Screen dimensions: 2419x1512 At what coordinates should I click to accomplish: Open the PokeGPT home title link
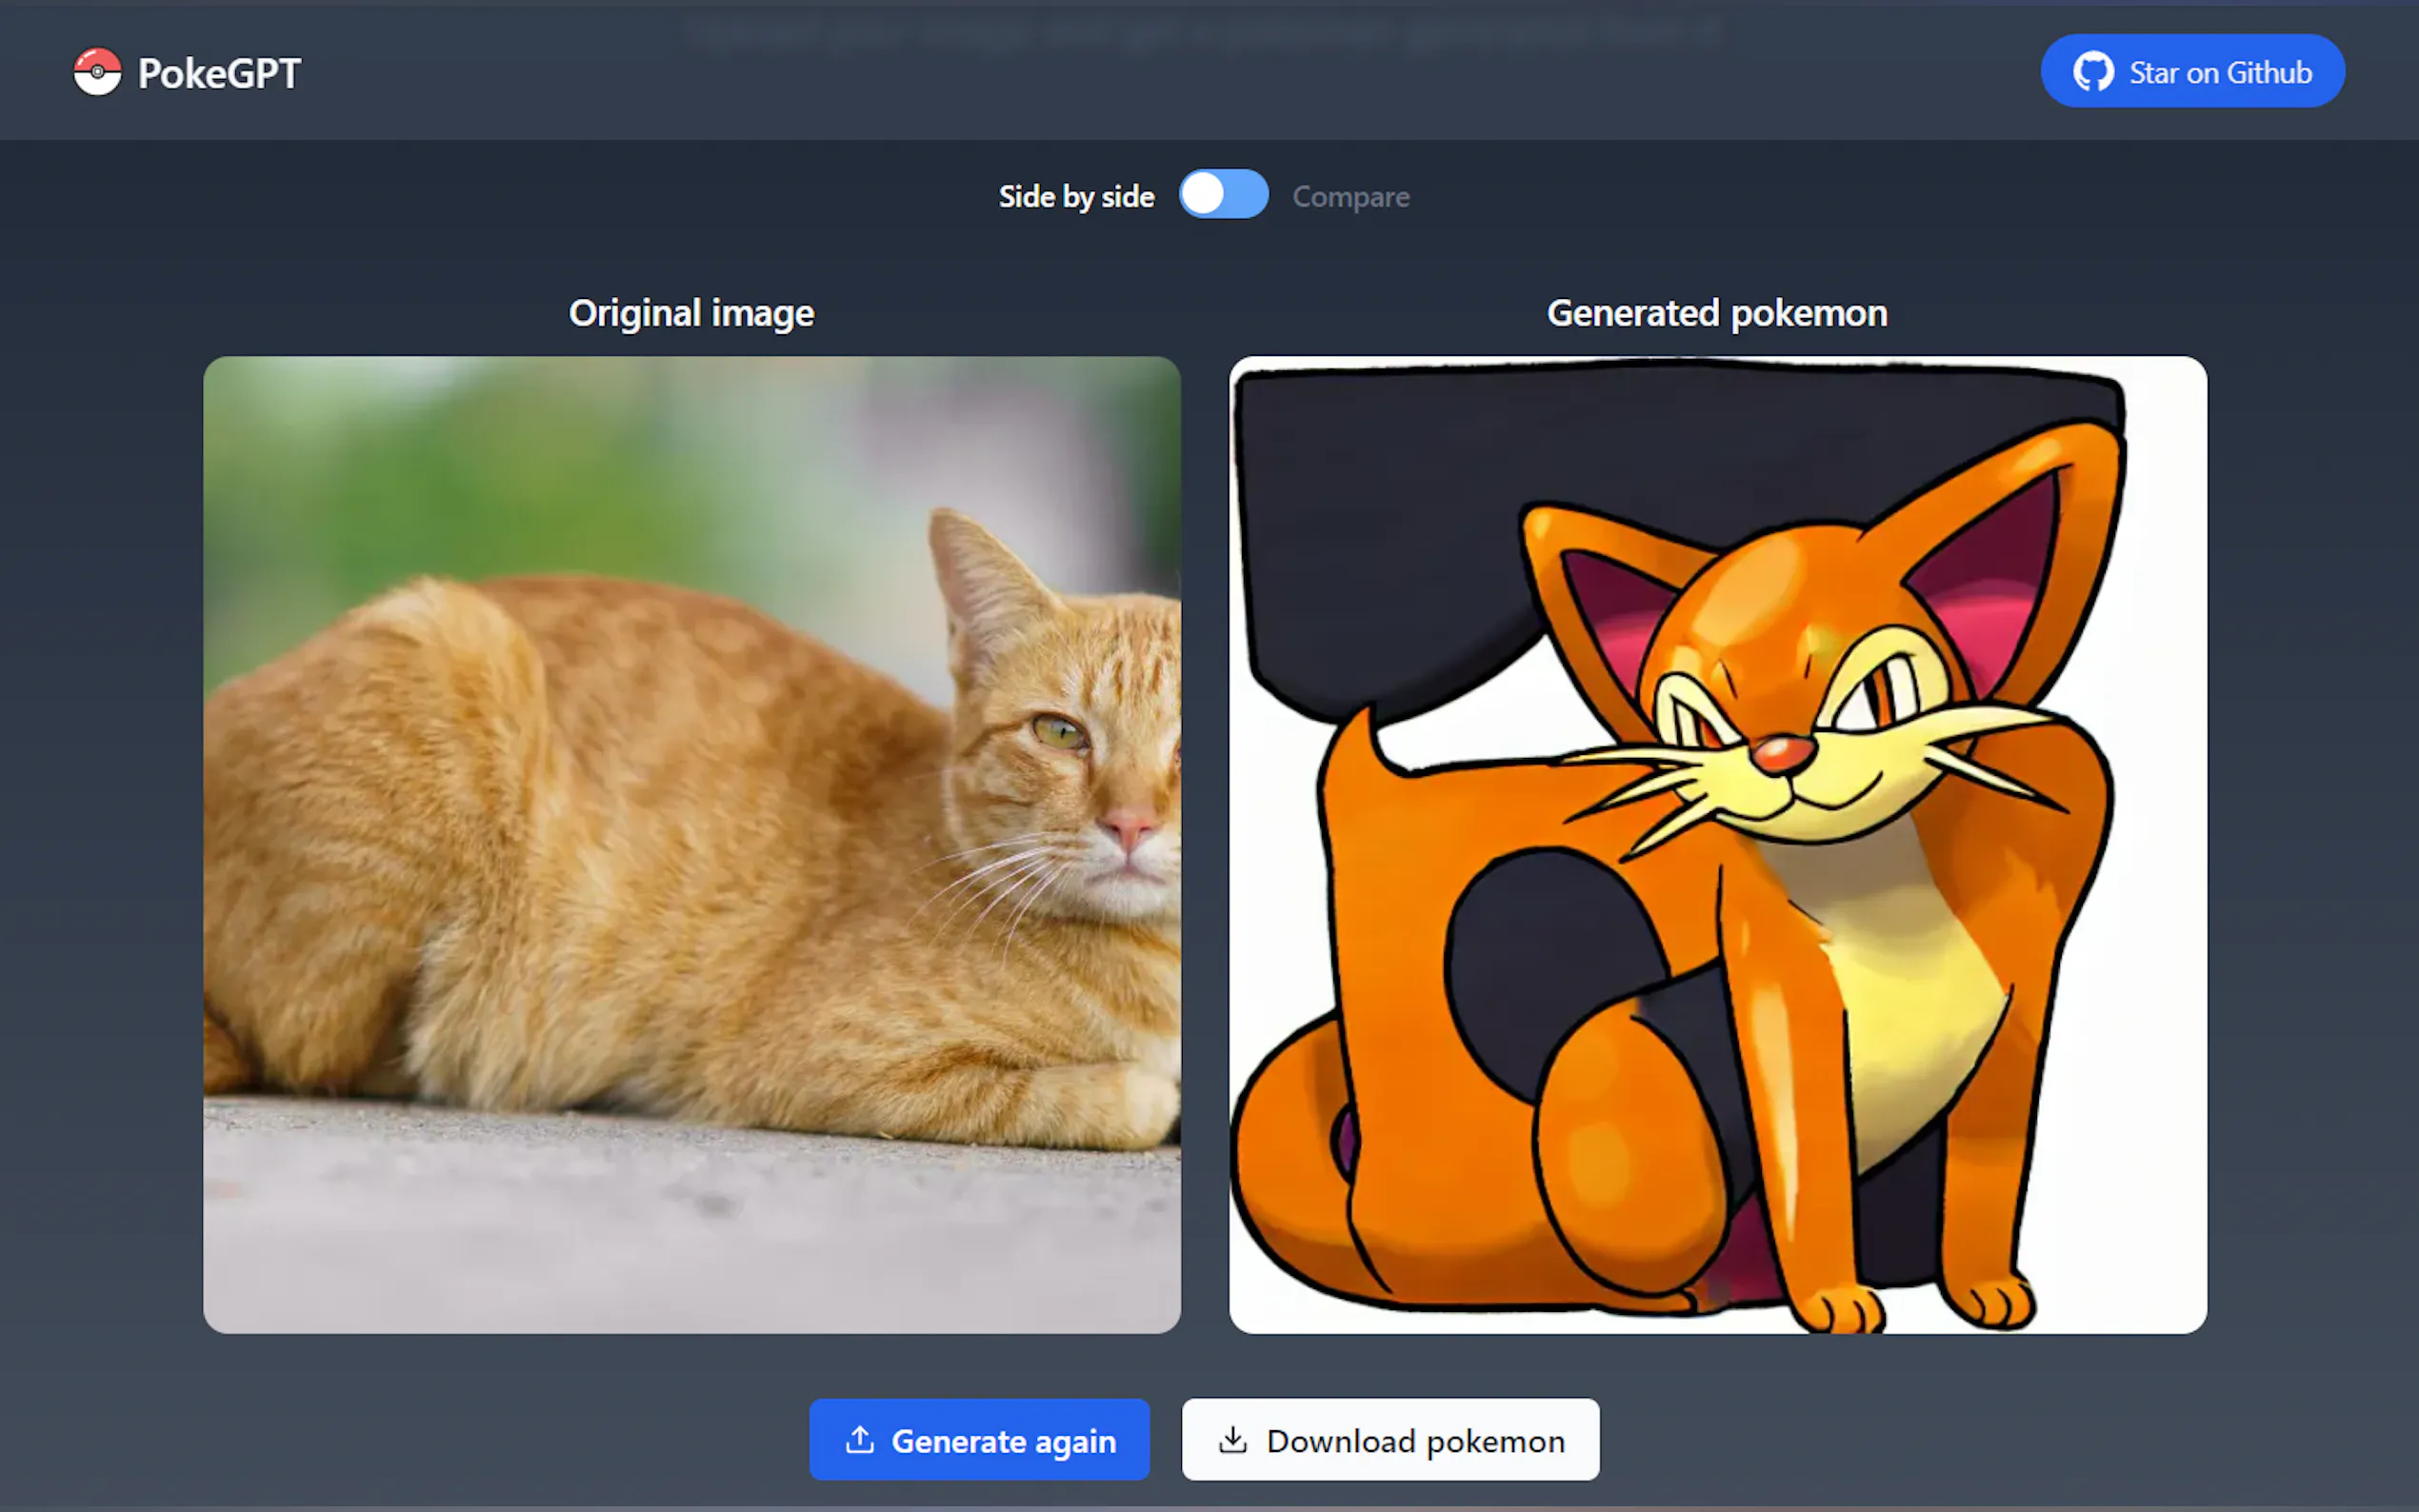coord(219,74)
